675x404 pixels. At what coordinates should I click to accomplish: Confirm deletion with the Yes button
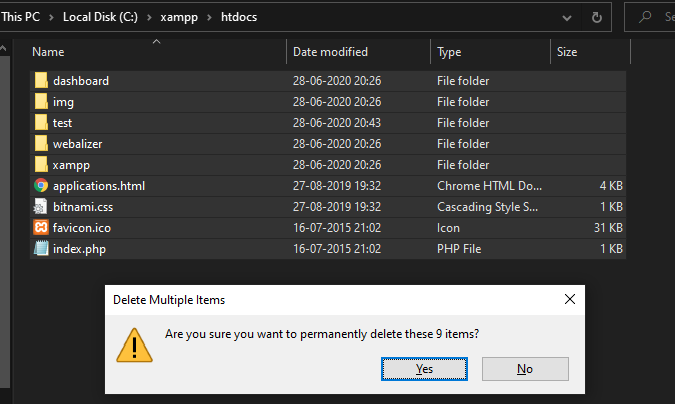pyautogui.click(x=424, y=369)
